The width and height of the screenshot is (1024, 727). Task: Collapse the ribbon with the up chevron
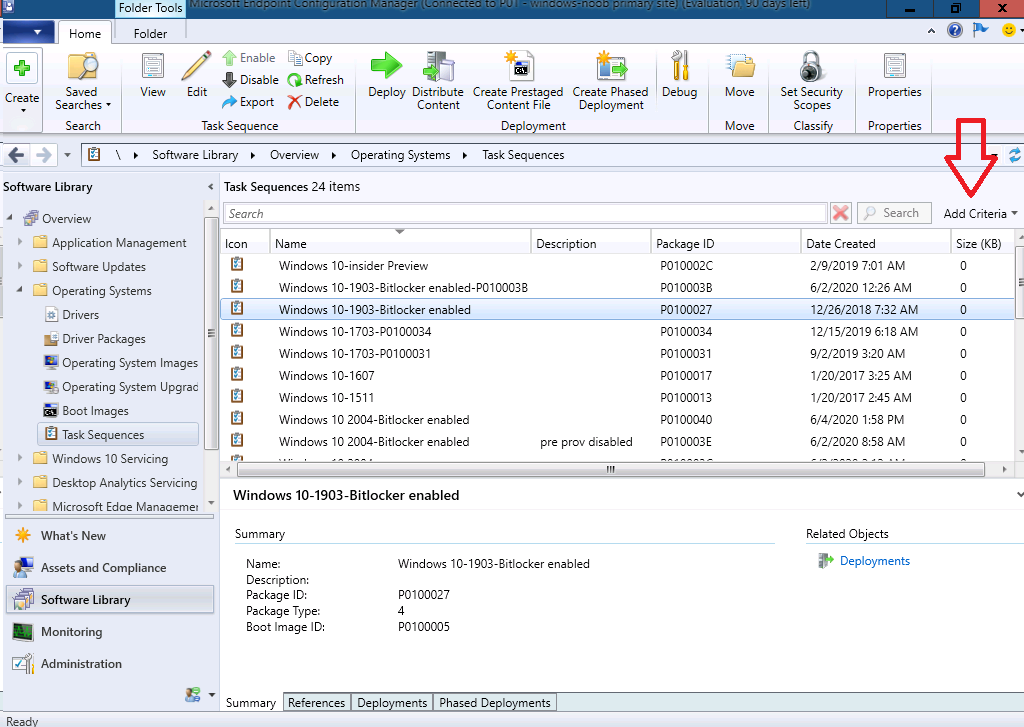(x=931, y=31)
